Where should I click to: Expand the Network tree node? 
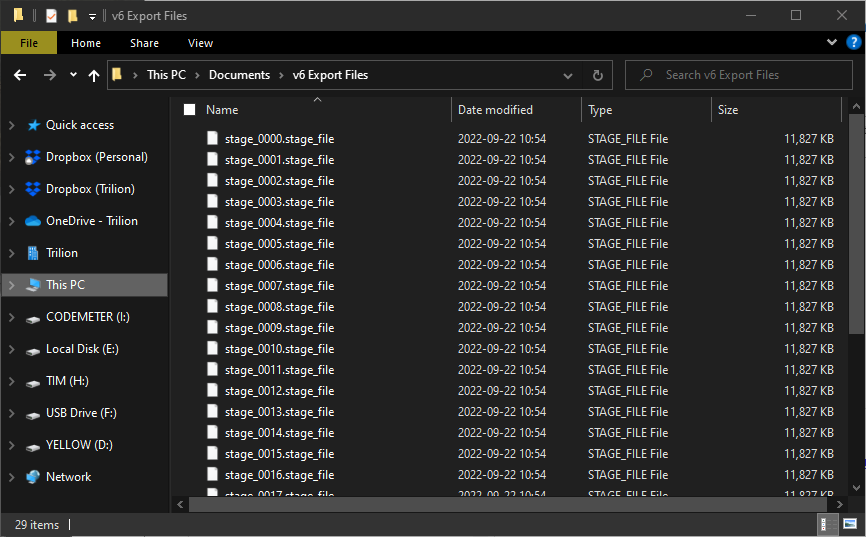pyautogui.click(x=12, y=477)
